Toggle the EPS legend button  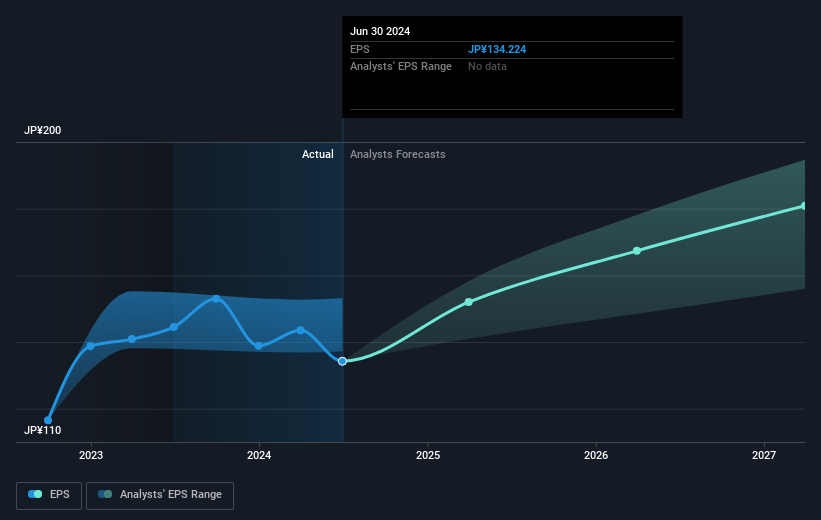49,495
